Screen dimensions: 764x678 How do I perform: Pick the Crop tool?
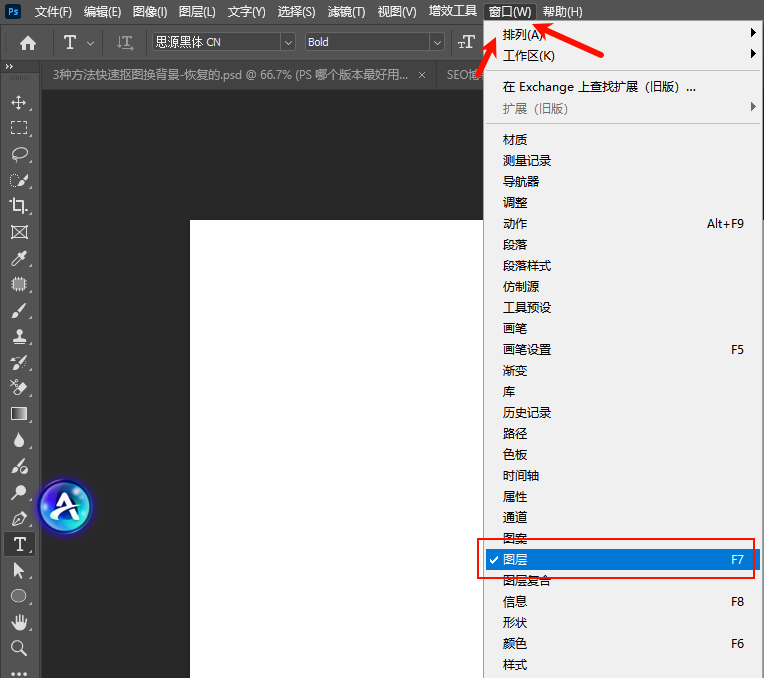click(19, 206)
